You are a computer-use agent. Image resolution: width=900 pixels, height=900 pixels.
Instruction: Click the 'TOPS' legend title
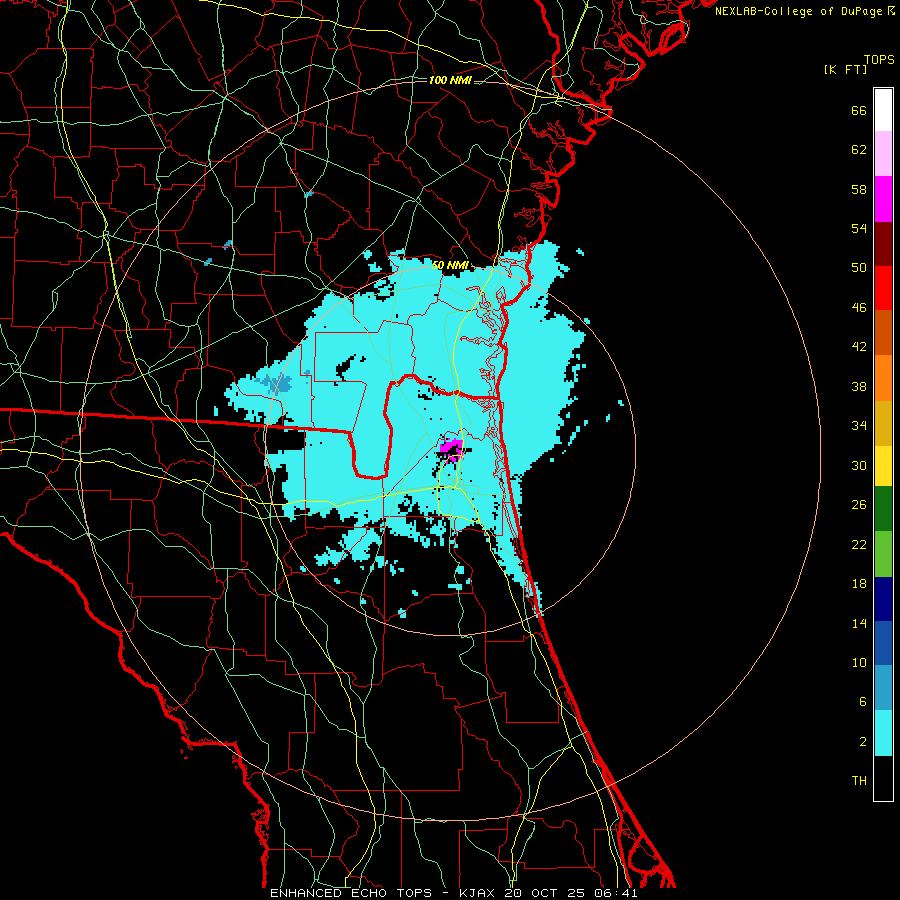(x=879, y=59)
